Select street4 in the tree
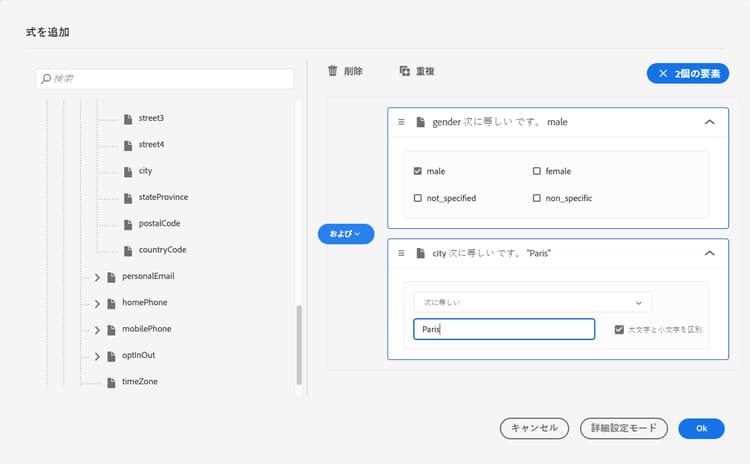The image size is (750, 464). pyautogui.click(x=151, y=144)
